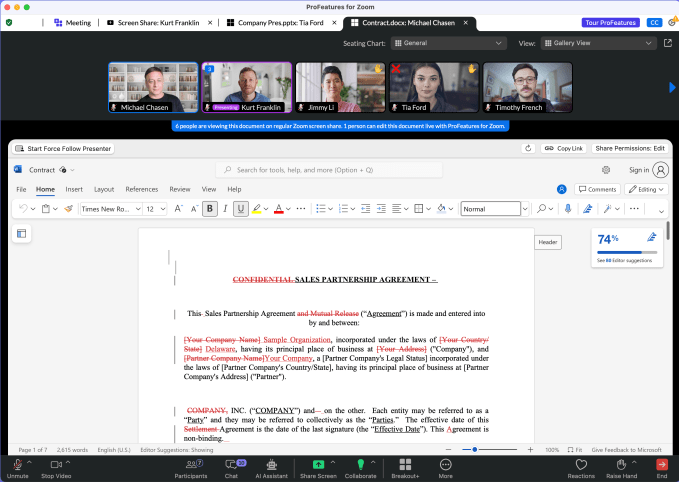The image size is (679, 482).
Task: Click the Share Screen icon
Action: pyautogui.click(x=318, y=464)
